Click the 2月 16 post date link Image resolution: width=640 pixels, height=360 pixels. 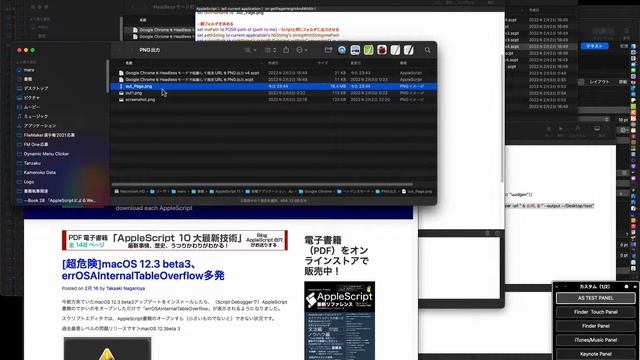pyautogui.click(x=91, y=288)
